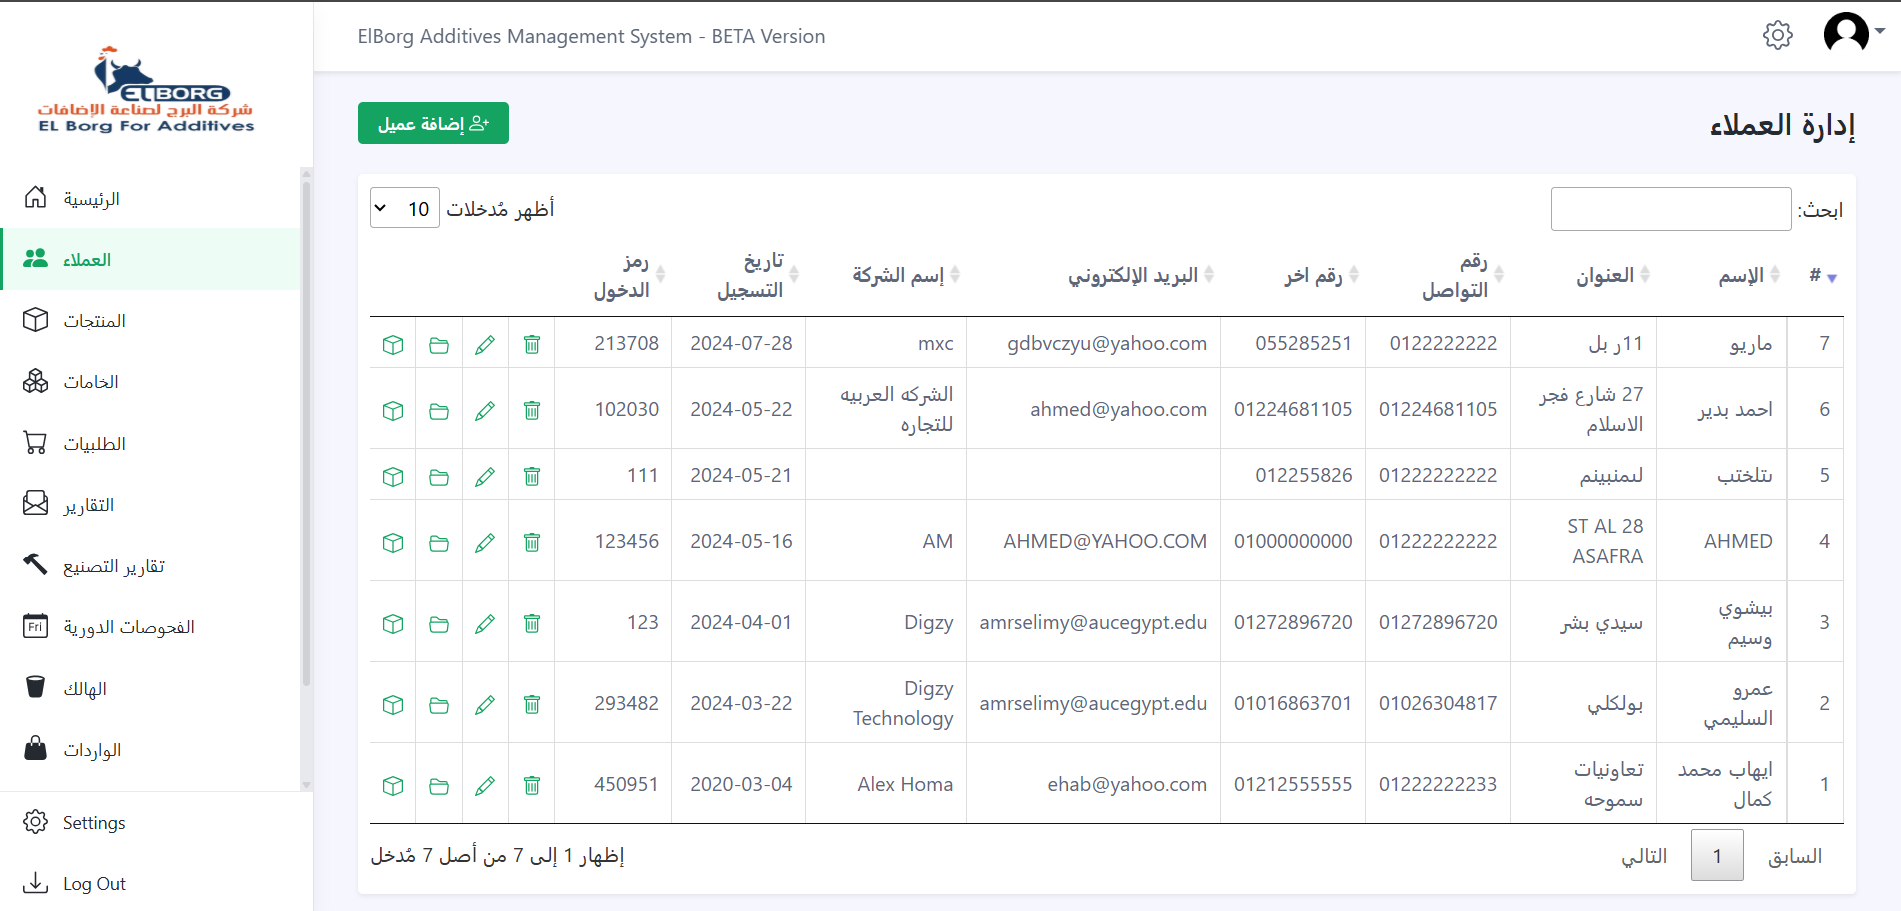
Task: Open the folder icon for Alex Homa row
Action: [439, 786]
